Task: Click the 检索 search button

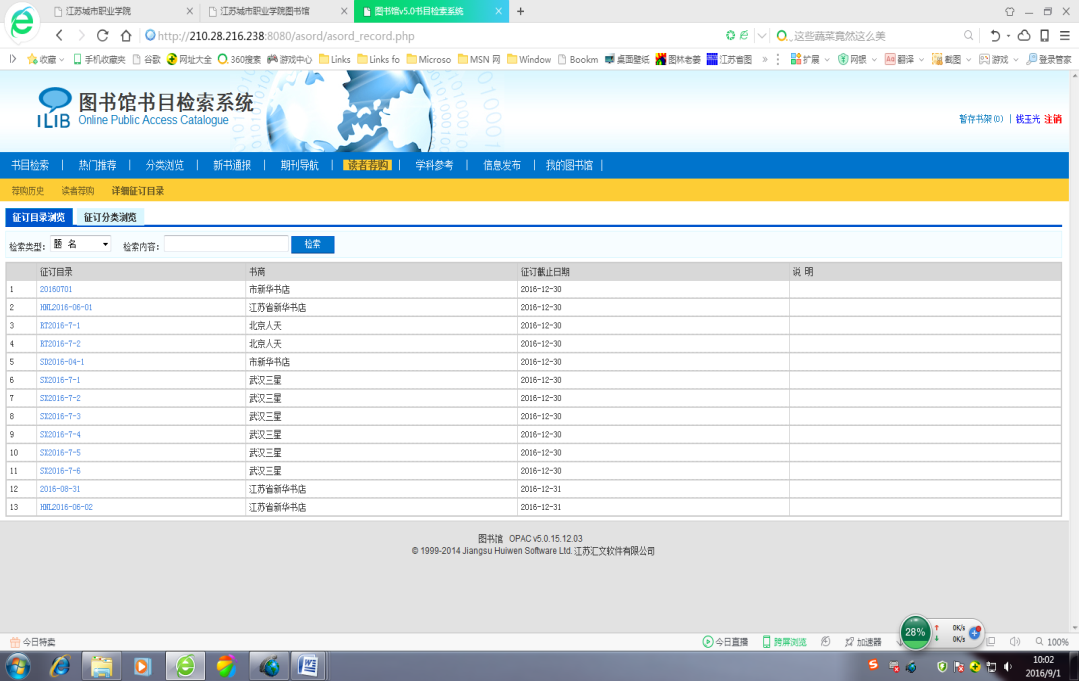Action: coord(312,244)
